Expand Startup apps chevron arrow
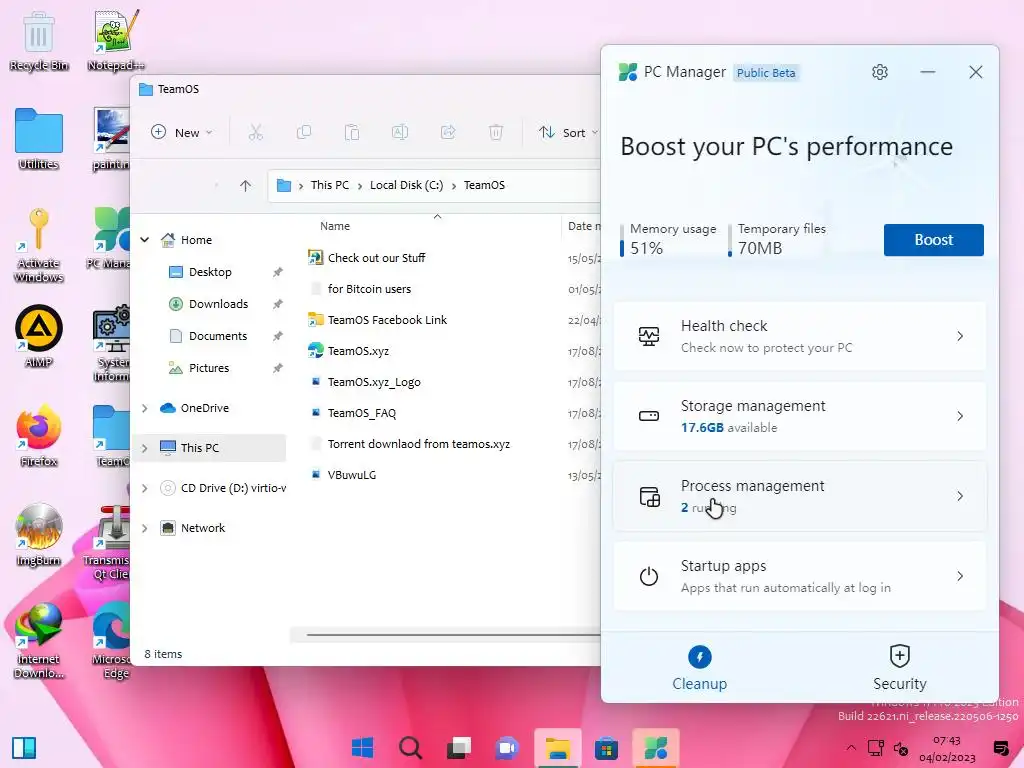The height and width of the screenshot is (768, 1024). [960, 576]
